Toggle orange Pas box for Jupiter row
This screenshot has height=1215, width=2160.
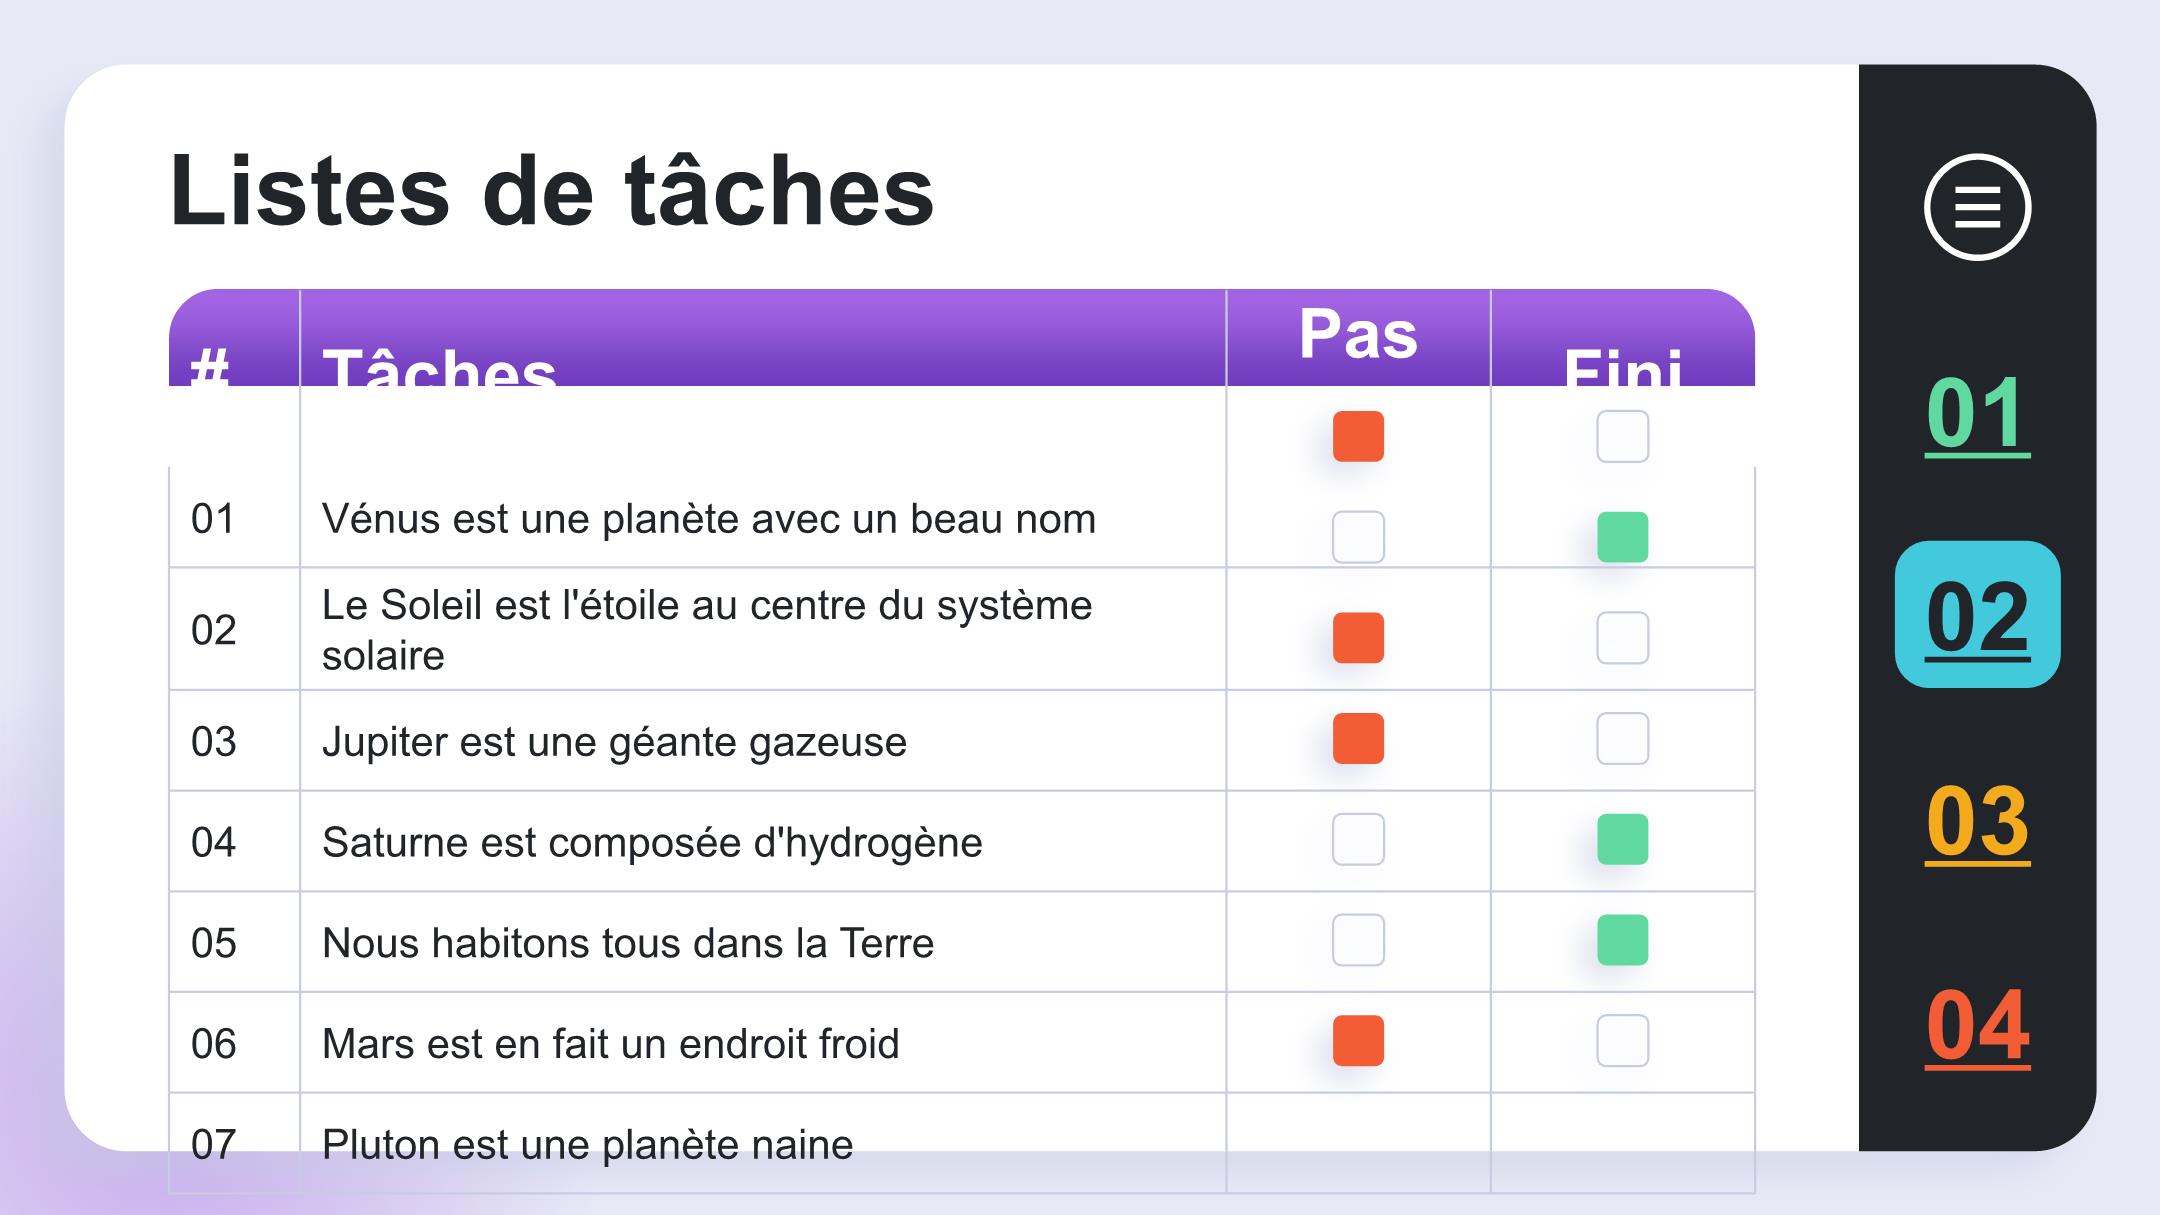(x=1358, y=738)
